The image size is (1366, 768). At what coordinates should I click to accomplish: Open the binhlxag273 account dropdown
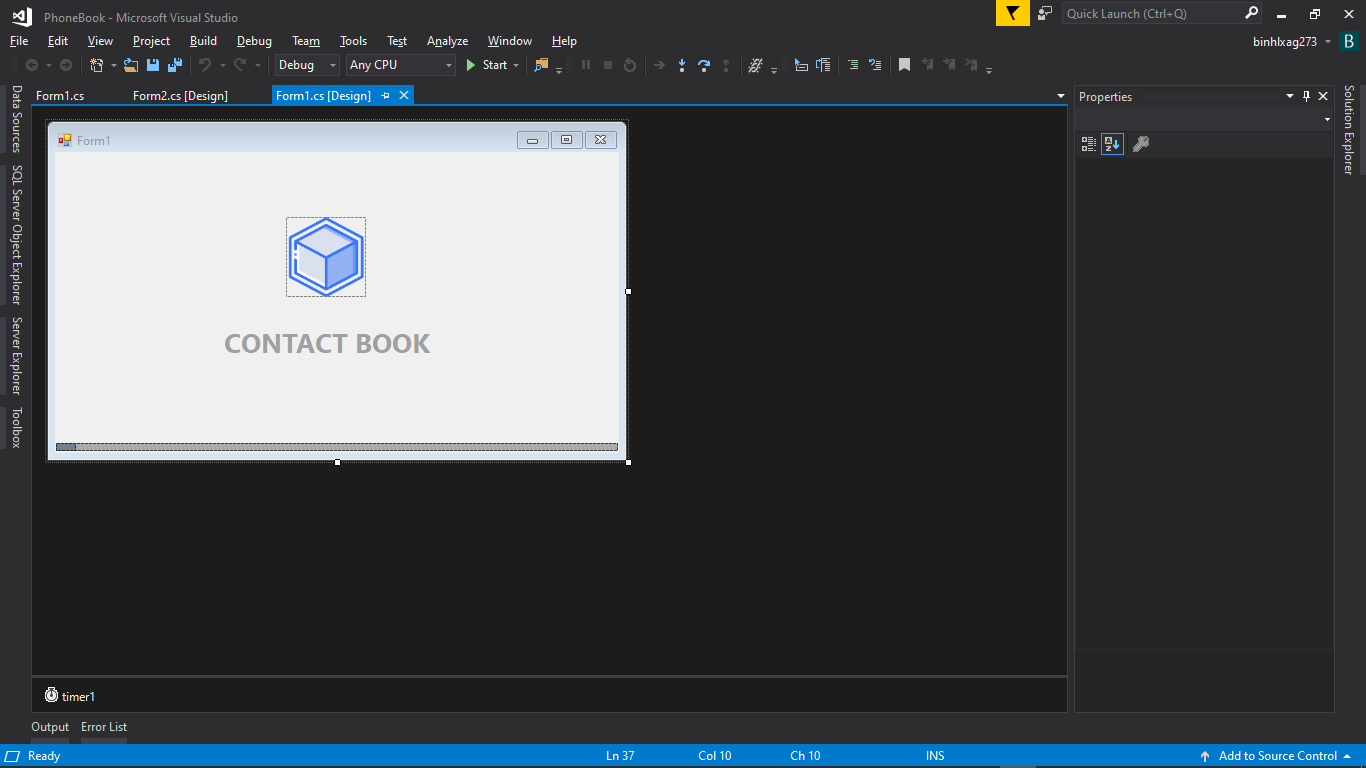pos(1291,41)
